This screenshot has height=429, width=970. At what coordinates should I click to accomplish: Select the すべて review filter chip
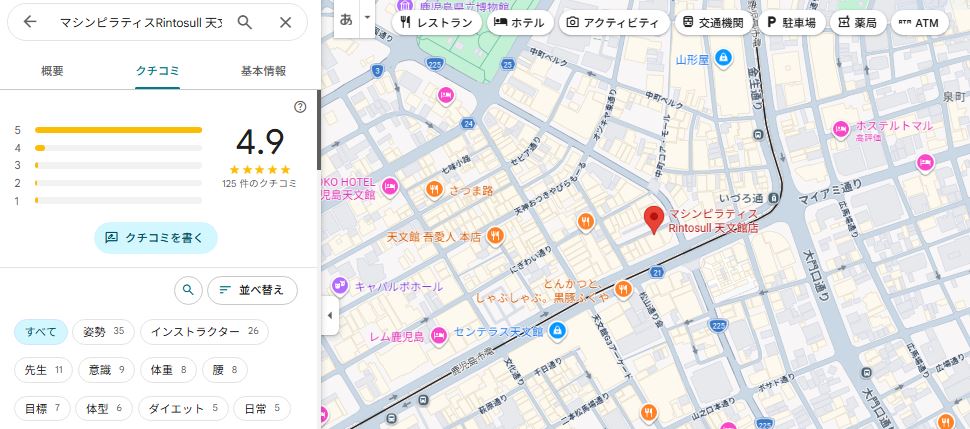click(41, 332)
